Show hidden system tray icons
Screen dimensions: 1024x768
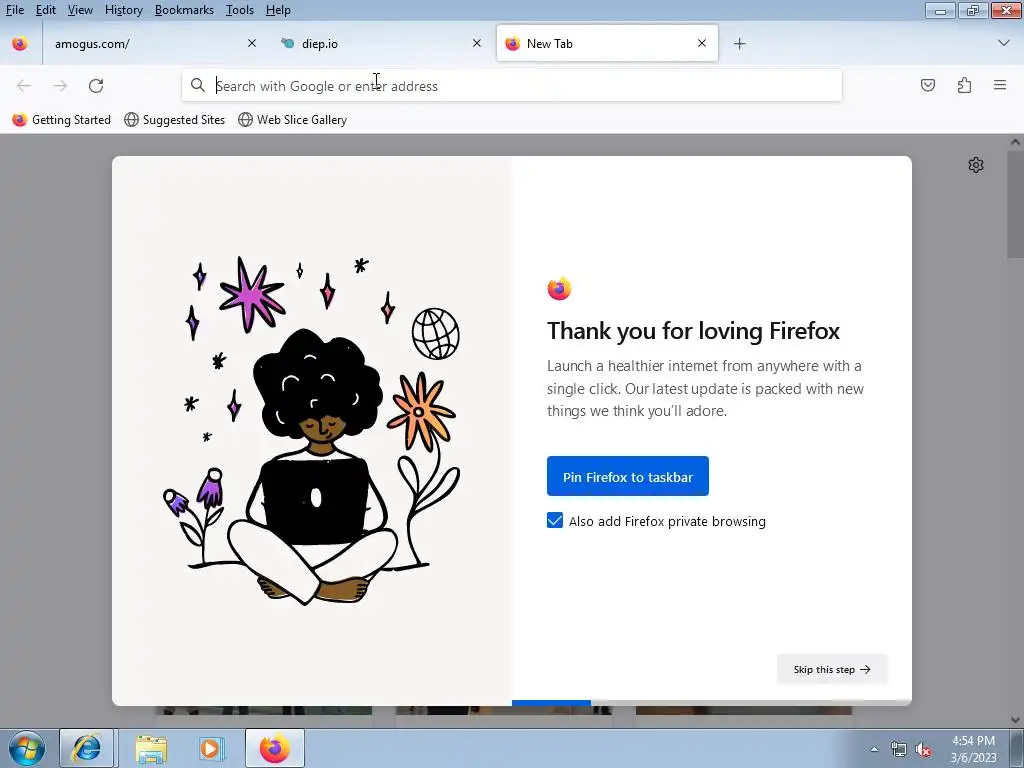874,750
